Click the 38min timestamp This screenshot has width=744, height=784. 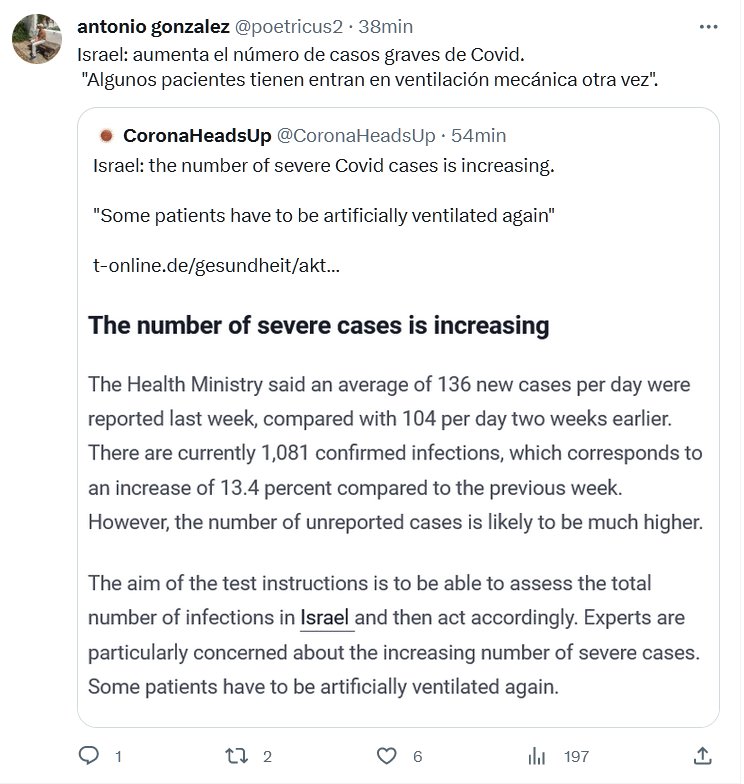(384, 26)
